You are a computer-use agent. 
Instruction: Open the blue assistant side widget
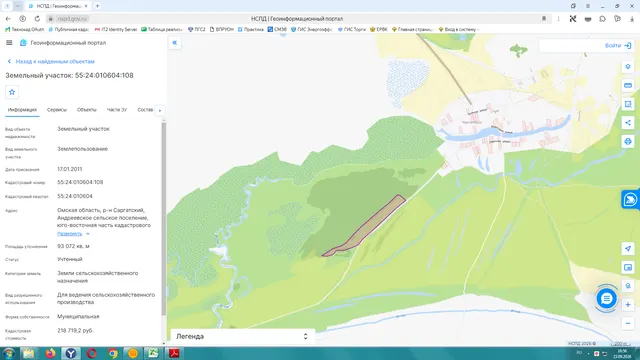pos(631,200)
